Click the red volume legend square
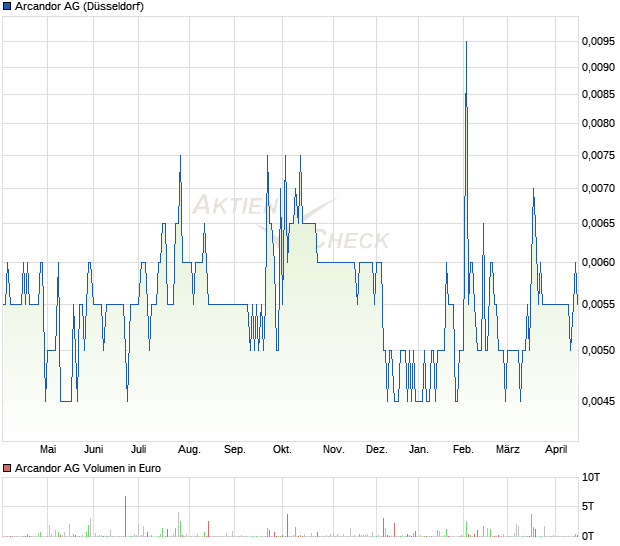The image size is (620, 546). click(7, 469)
